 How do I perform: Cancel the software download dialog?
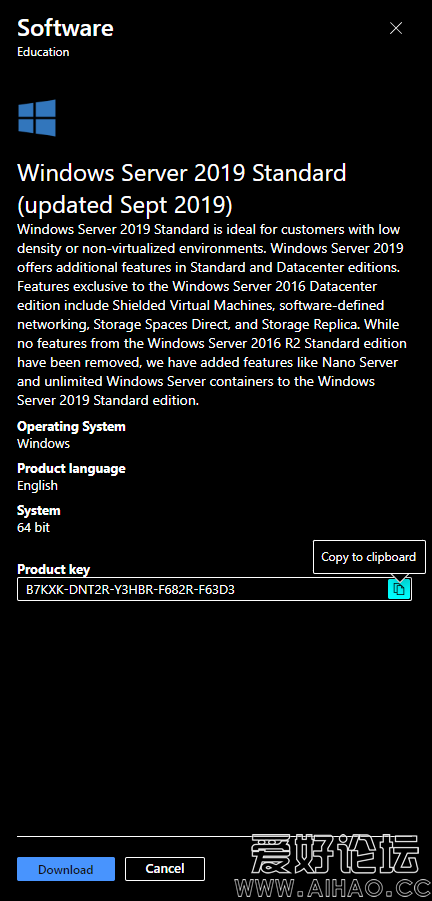coord(165,869)
